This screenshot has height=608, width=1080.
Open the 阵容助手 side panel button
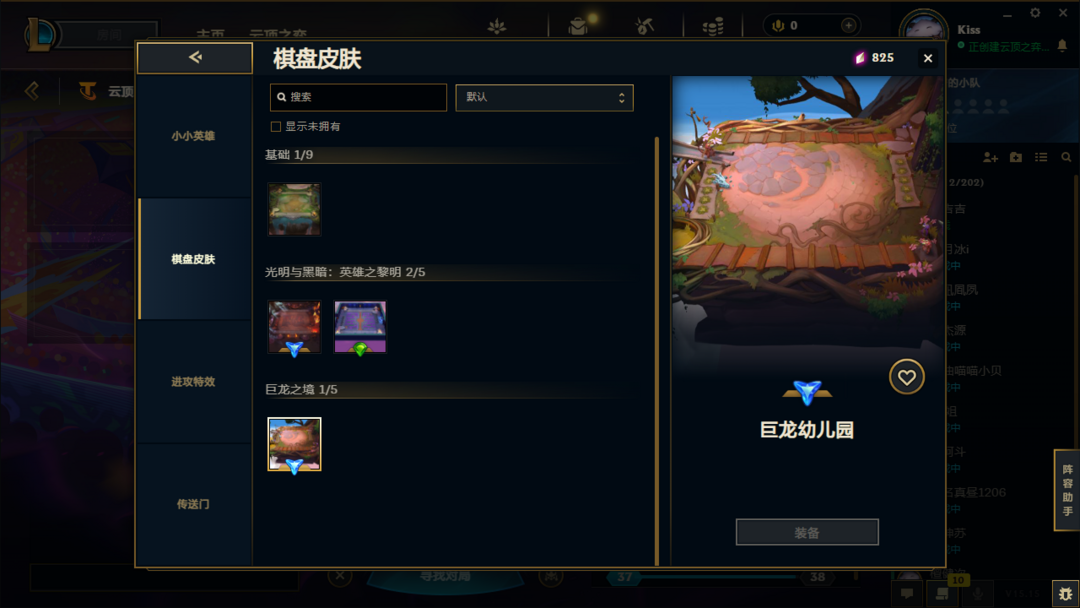[1067, 490]
